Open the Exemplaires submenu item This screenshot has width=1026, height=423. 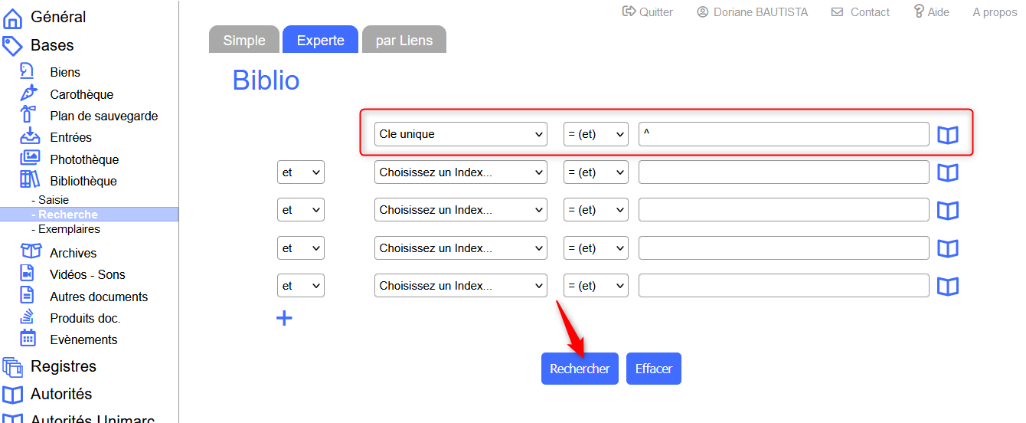[x=69, y=229]
